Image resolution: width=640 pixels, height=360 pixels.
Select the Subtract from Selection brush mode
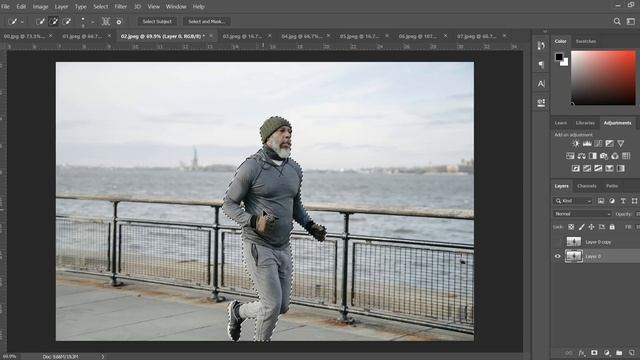click(x=67, y=22)
